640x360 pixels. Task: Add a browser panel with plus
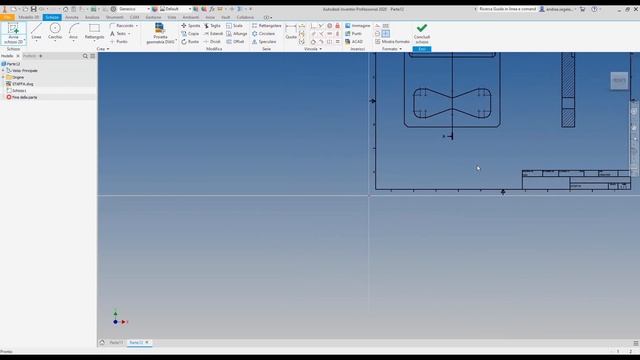point(40,56)
